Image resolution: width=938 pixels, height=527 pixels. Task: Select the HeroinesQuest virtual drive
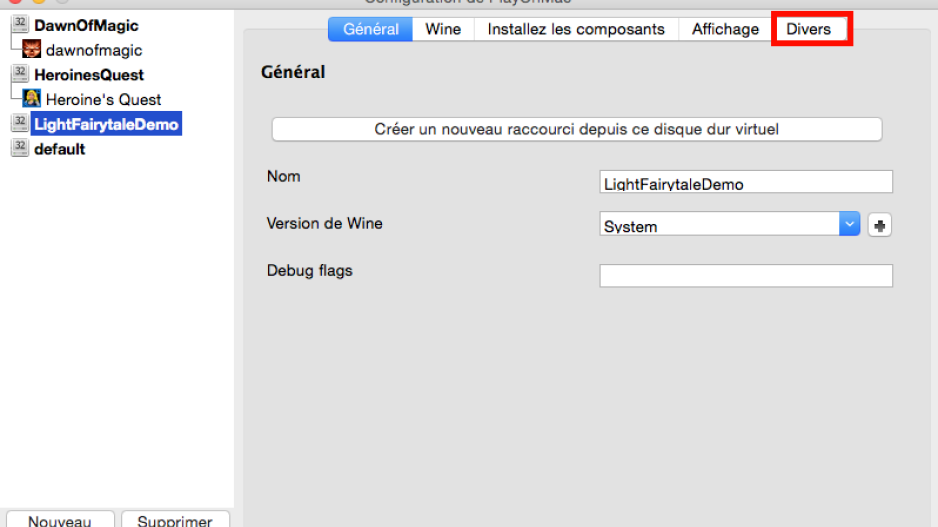(89, 75)
